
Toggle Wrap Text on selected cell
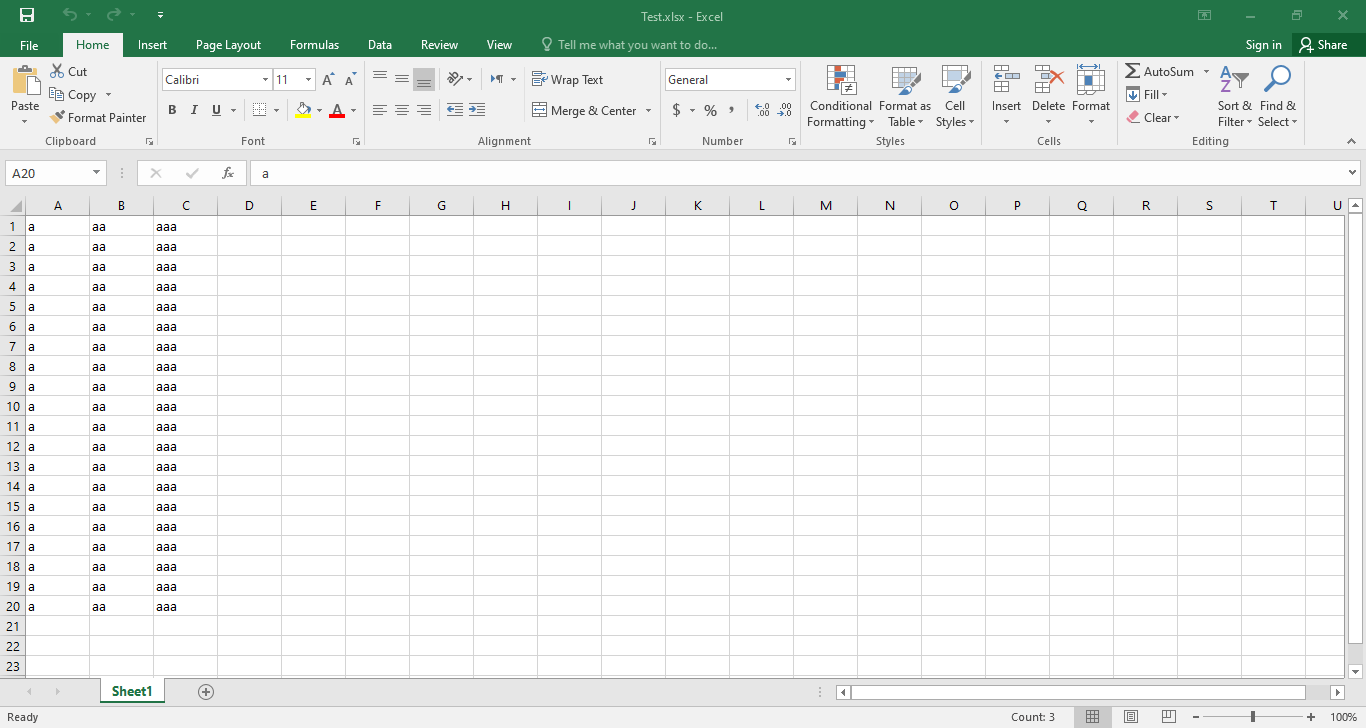coord(567,80)
